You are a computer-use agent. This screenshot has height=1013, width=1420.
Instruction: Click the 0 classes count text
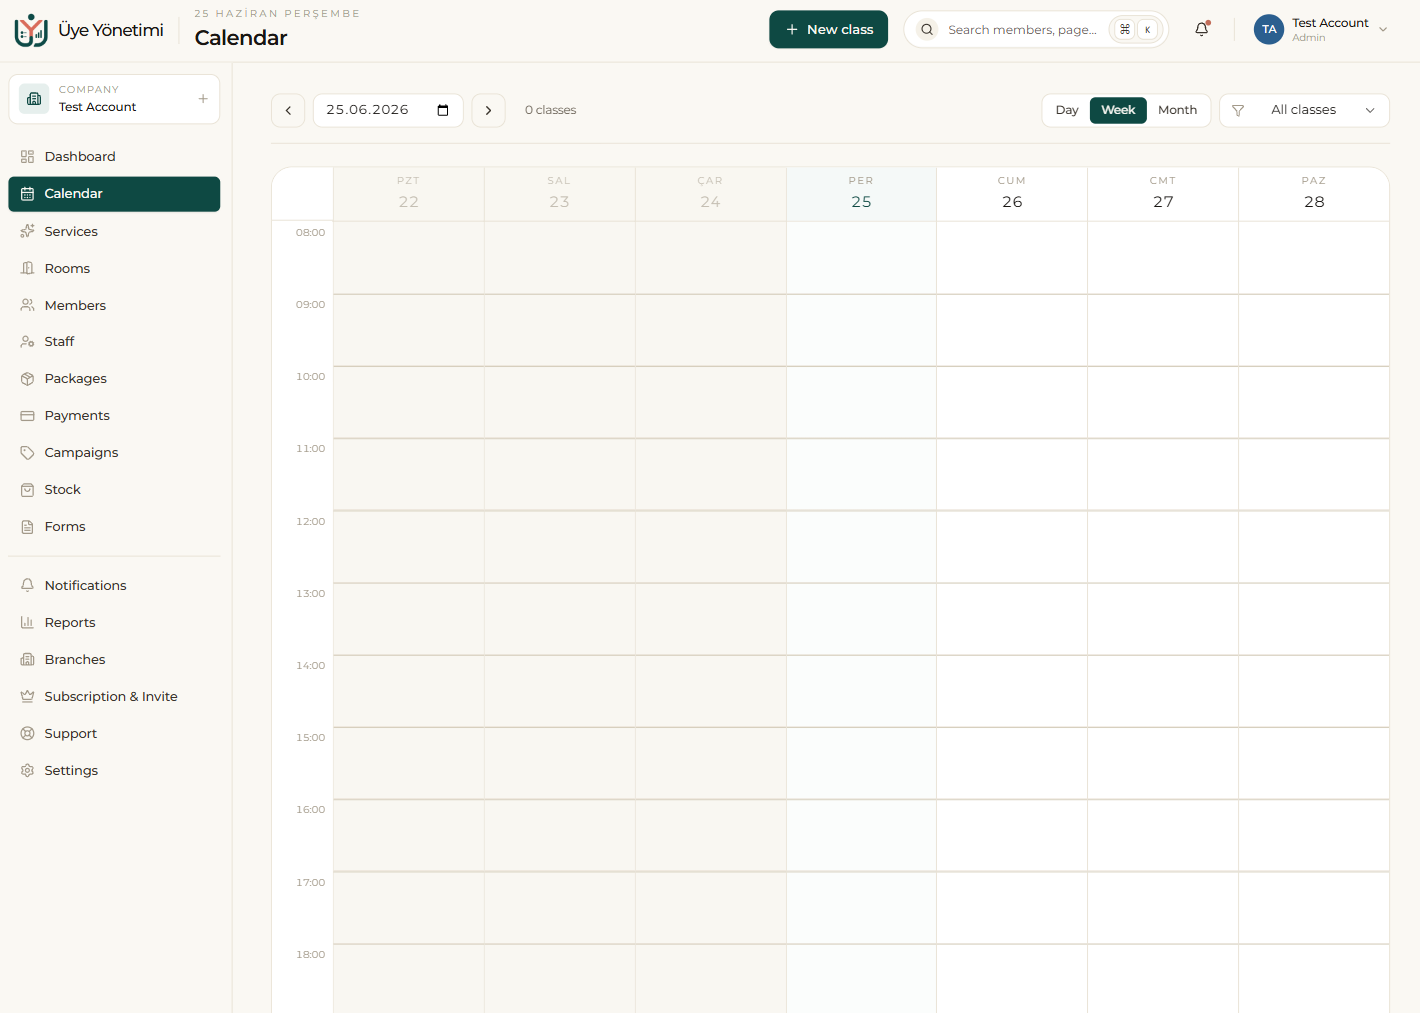click(x=551, y=110)
